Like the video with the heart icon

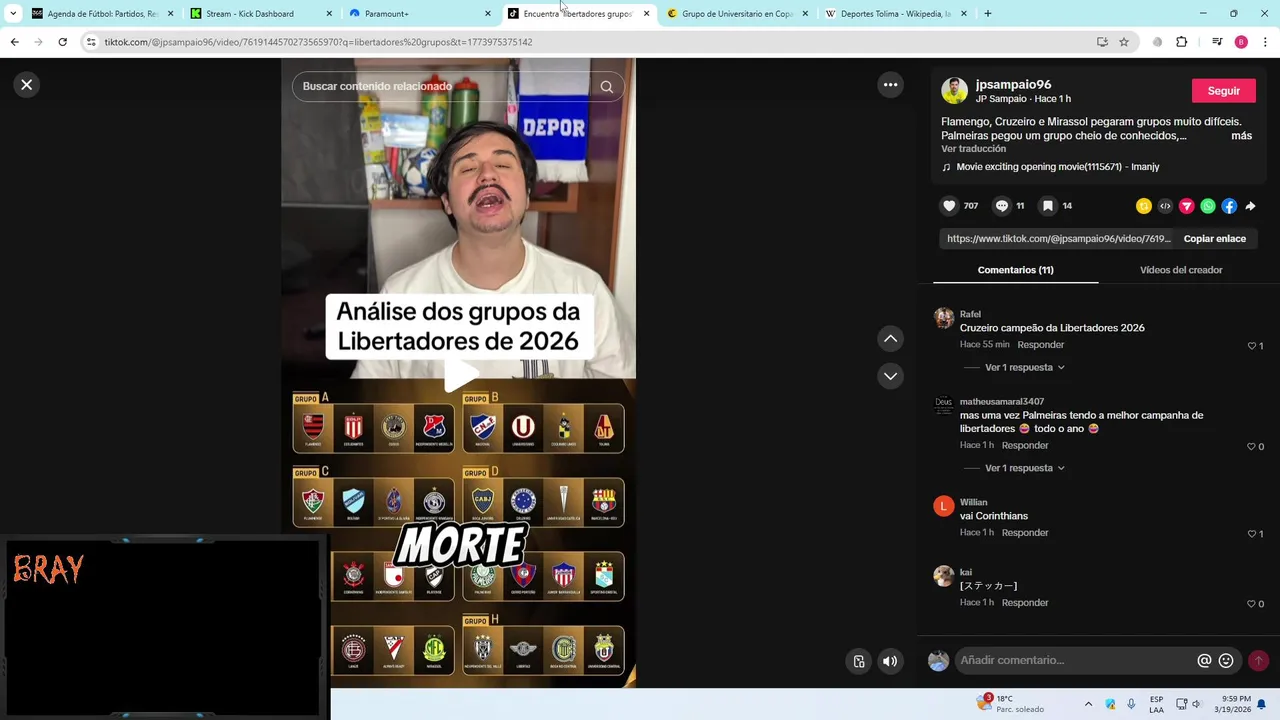coord(949,206)
